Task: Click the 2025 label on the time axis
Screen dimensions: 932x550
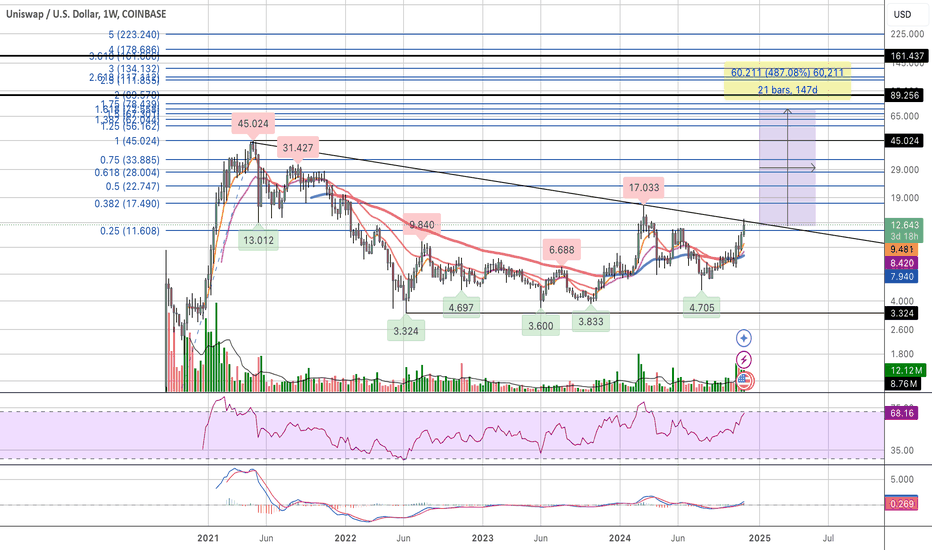Action: coord(760,538)
